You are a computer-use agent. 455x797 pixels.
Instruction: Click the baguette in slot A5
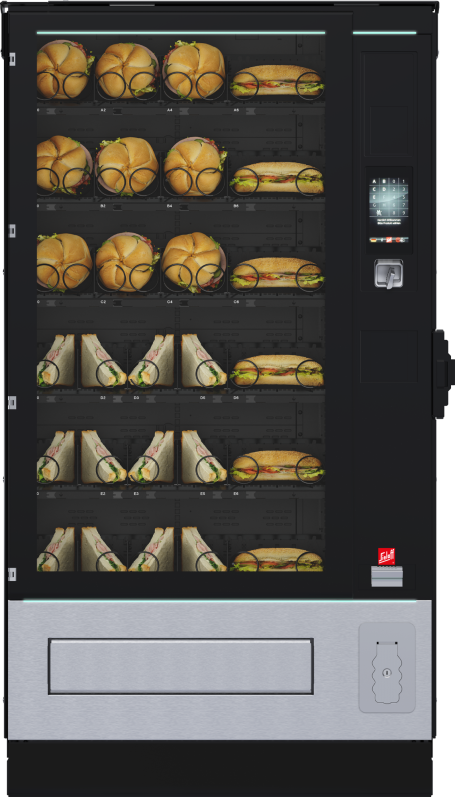click(277, 81)
